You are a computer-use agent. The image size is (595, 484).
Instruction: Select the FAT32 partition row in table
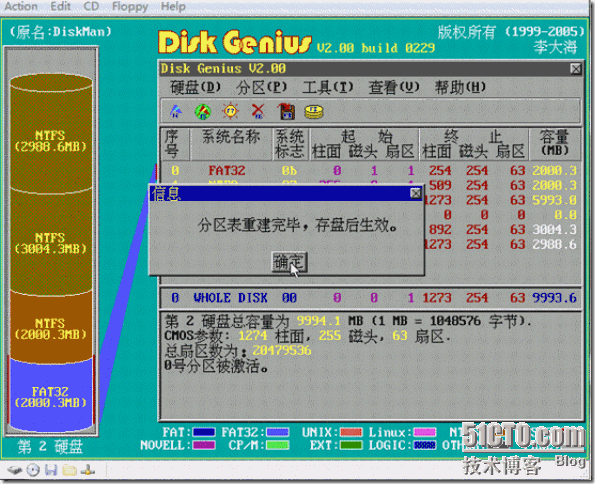(370, 170)
